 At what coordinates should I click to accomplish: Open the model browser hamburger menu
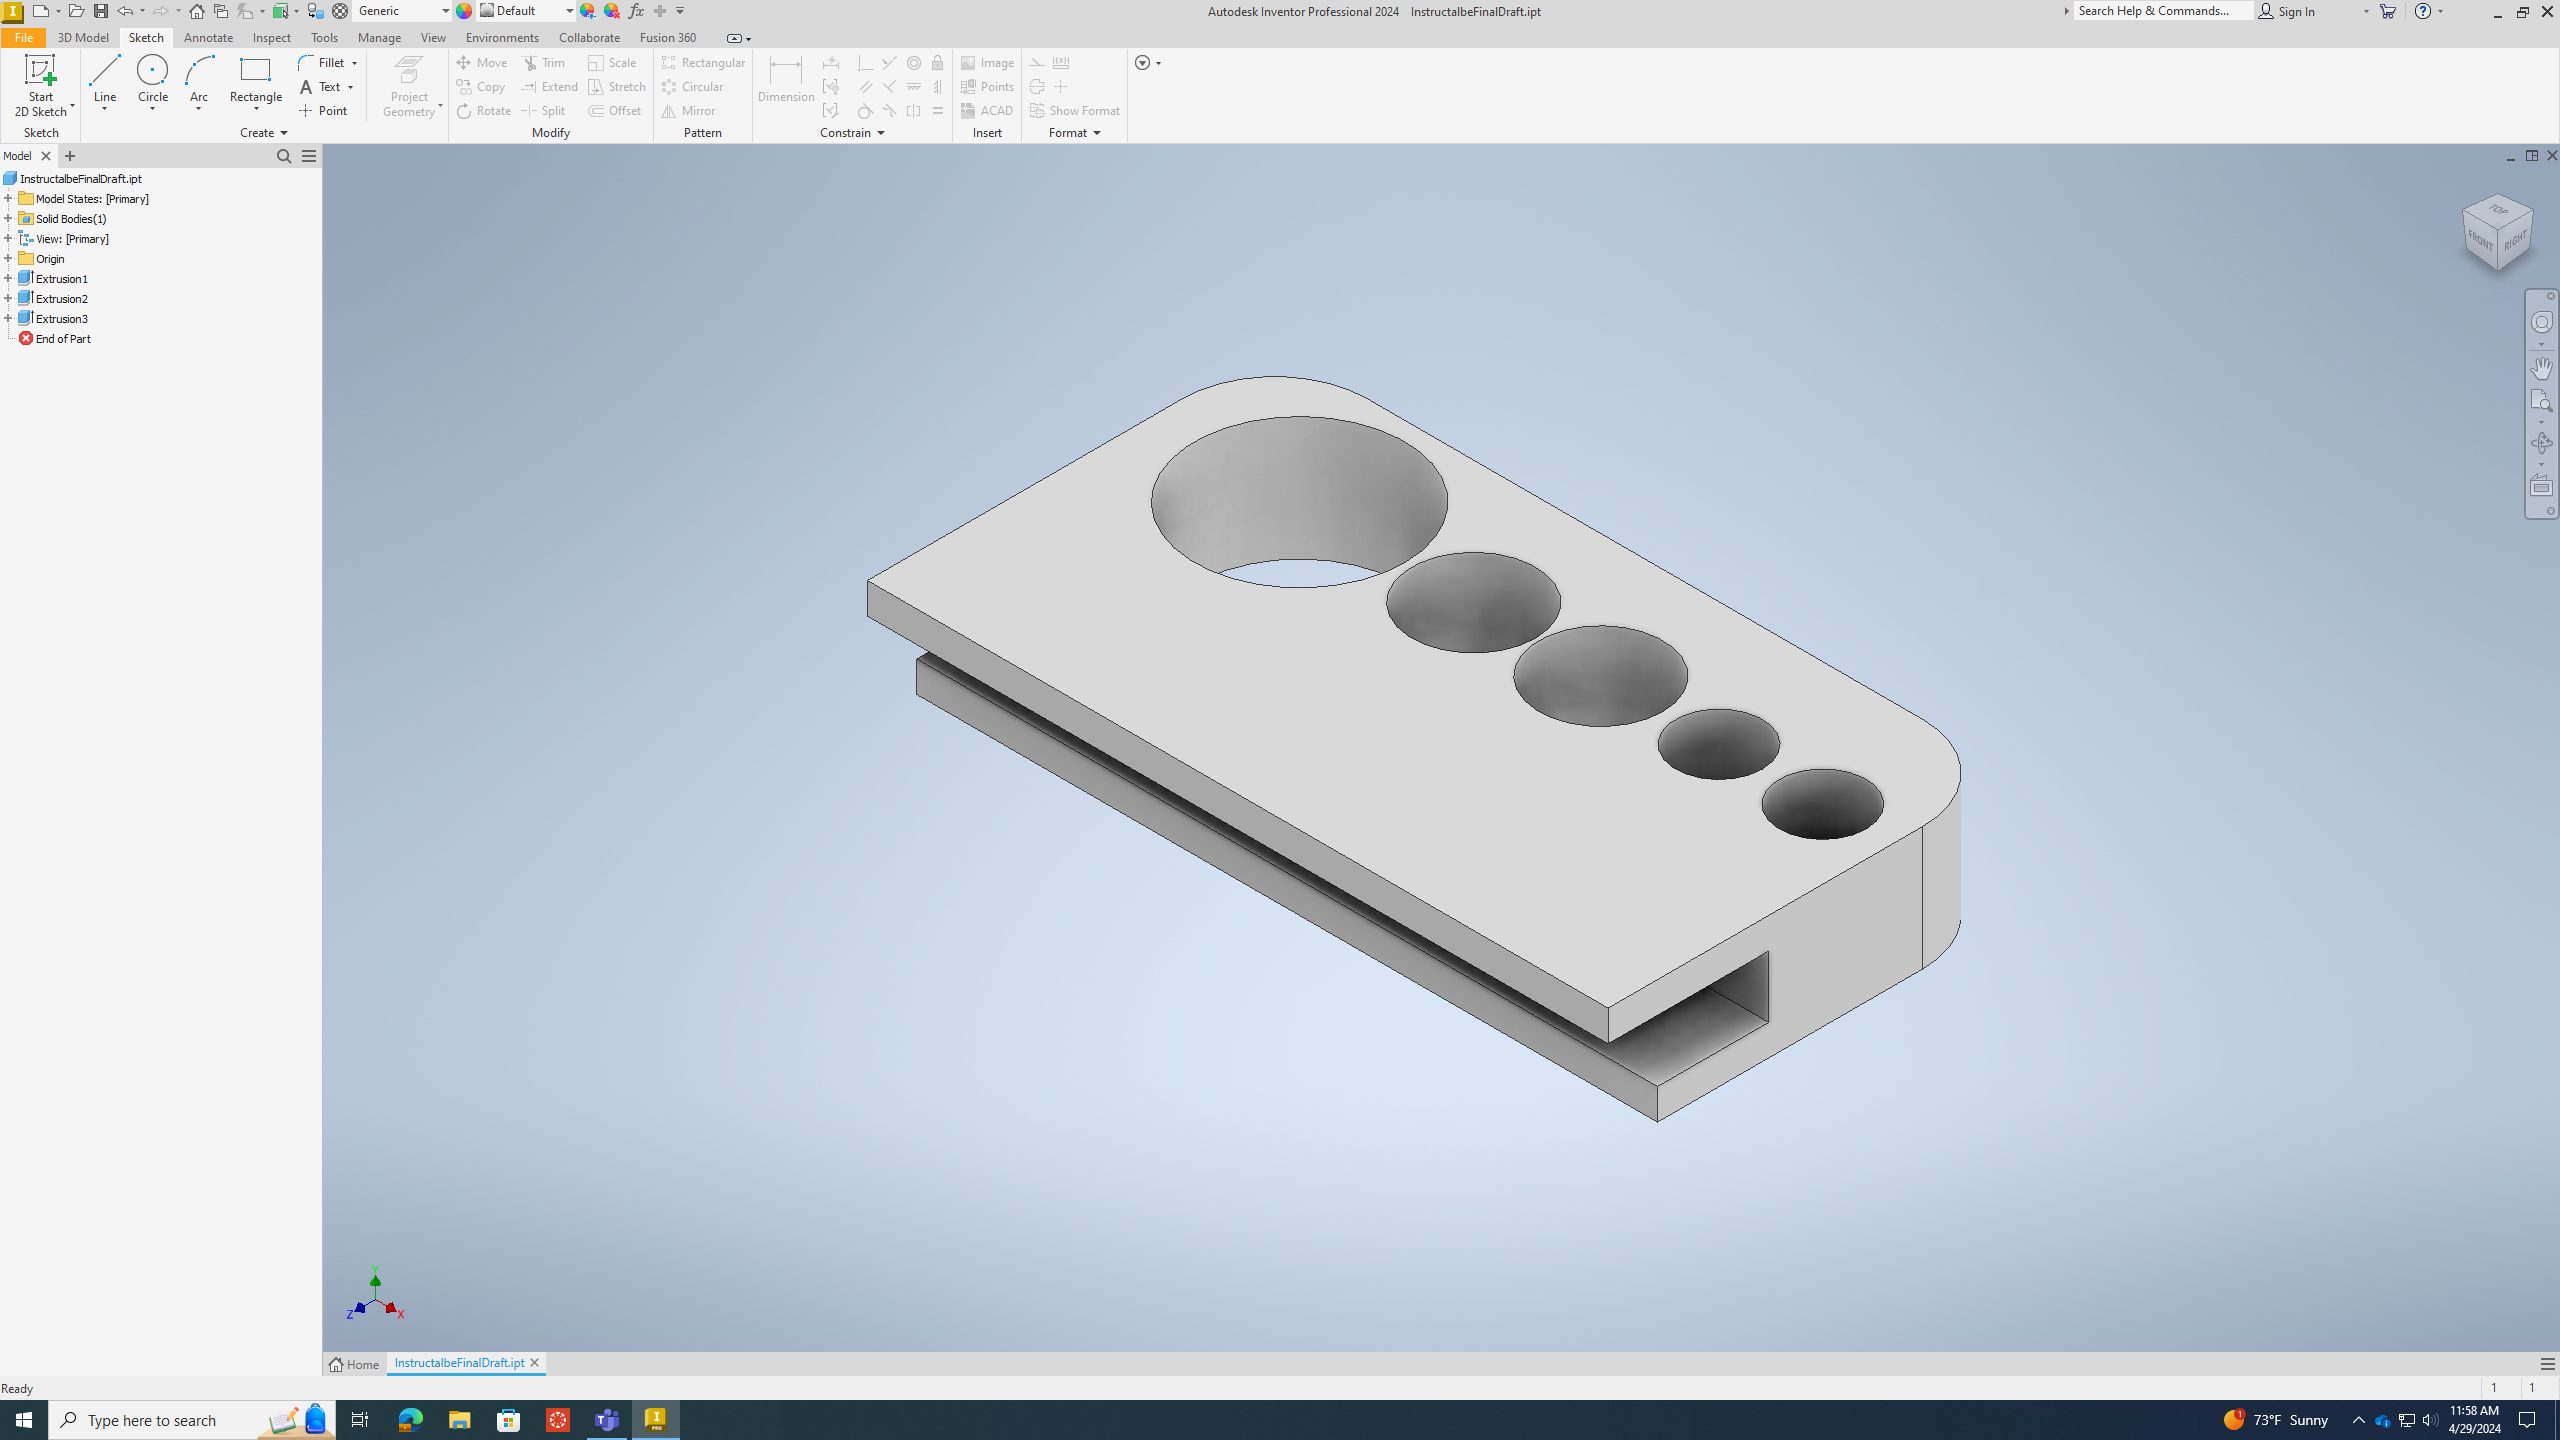pyautogui.click(x=309, y=156)
